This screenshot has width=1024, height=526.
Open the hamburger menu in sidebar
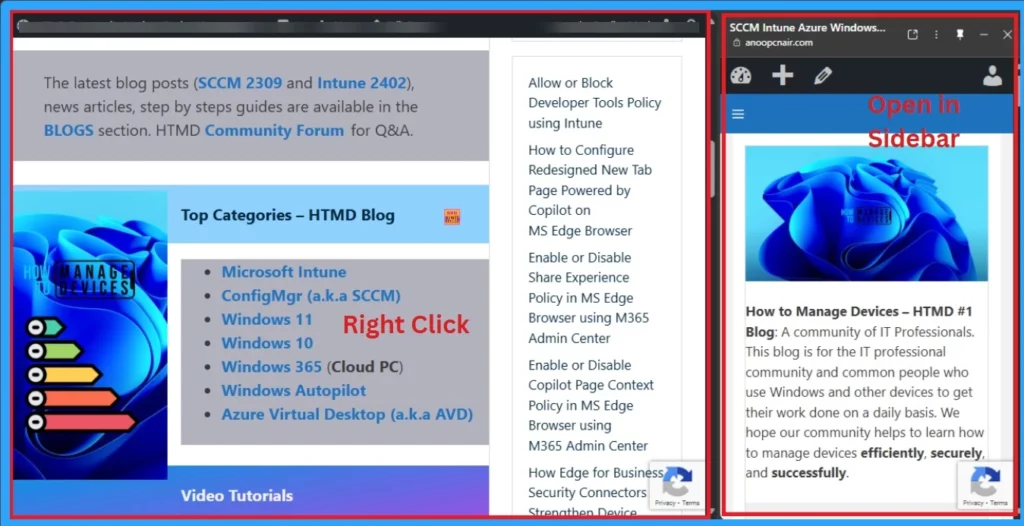pos(738,114)
